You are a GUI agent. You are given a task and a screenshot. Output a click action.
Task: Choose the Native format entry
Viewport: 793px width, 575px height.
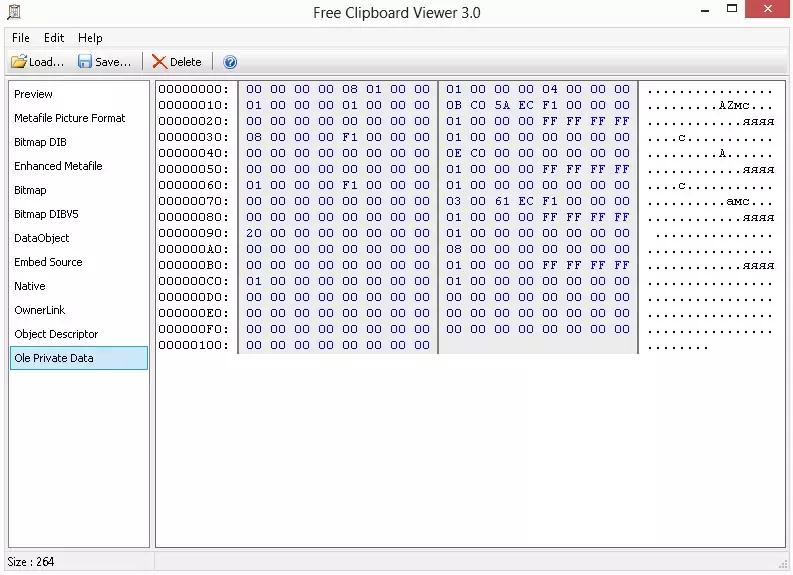pos(79,286)
